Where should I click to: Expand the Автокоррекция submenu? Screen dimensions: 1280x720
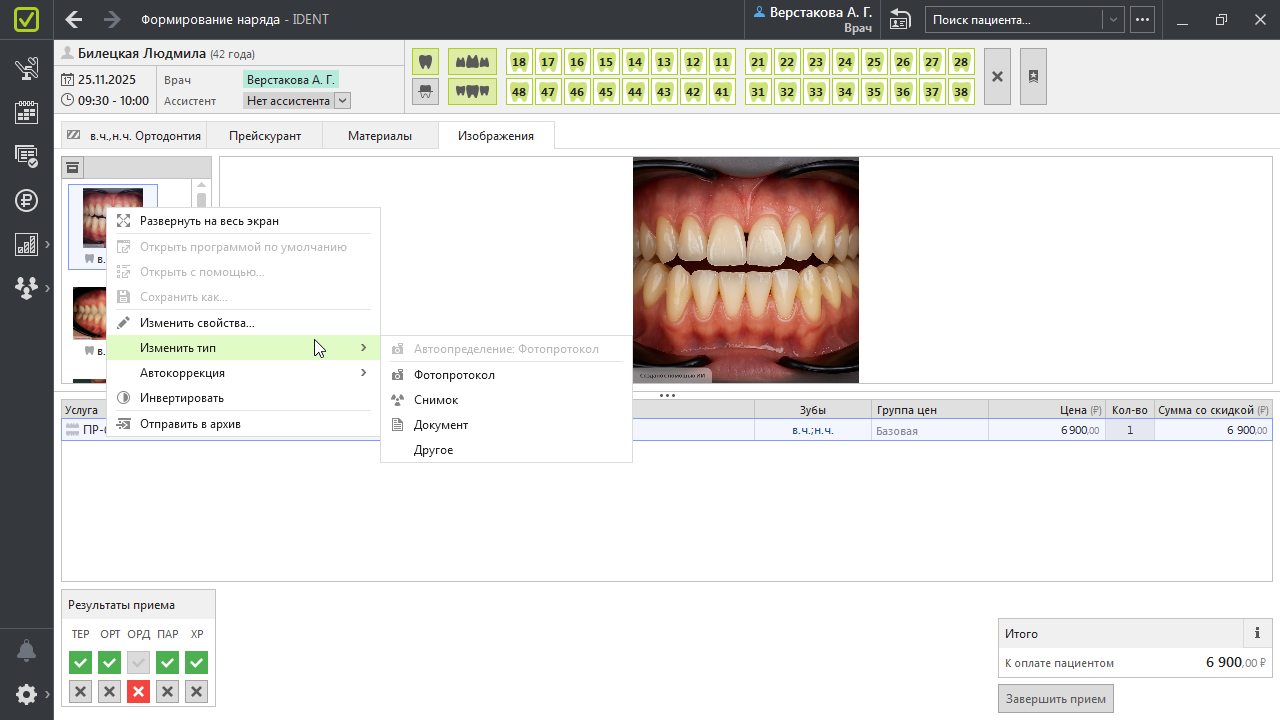pos(240,373)
